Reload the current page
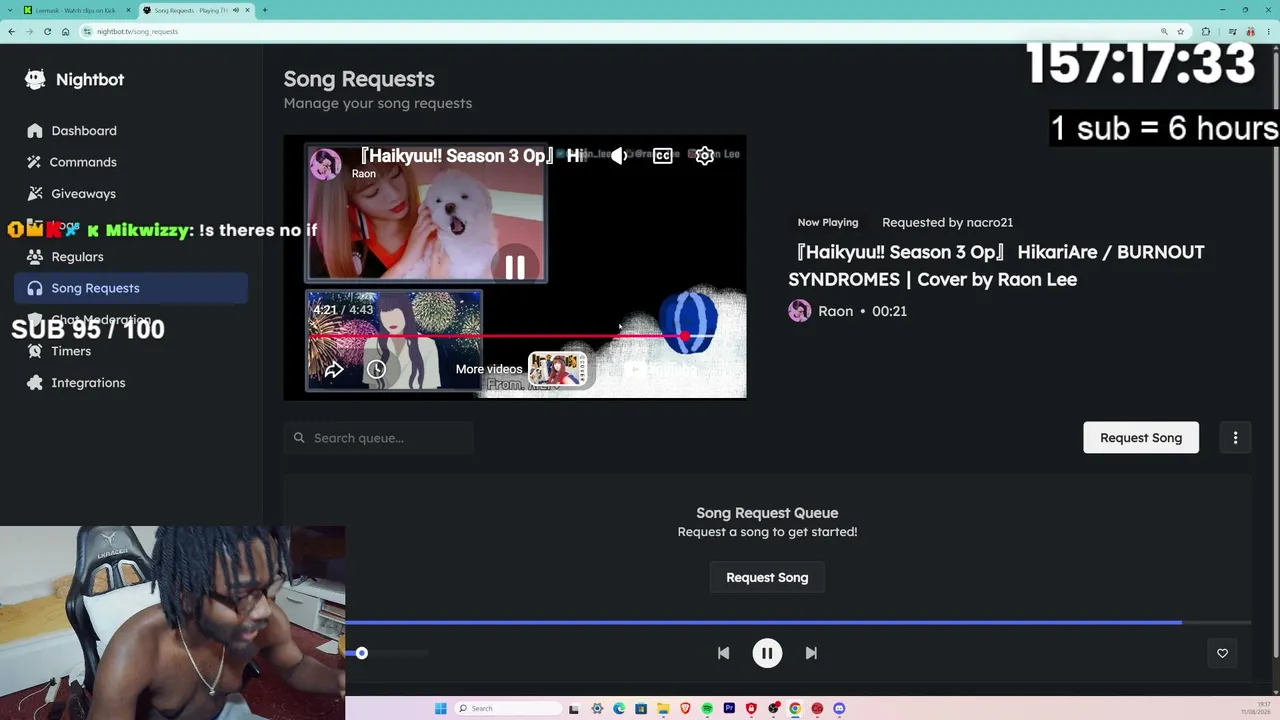 (47, 31)
